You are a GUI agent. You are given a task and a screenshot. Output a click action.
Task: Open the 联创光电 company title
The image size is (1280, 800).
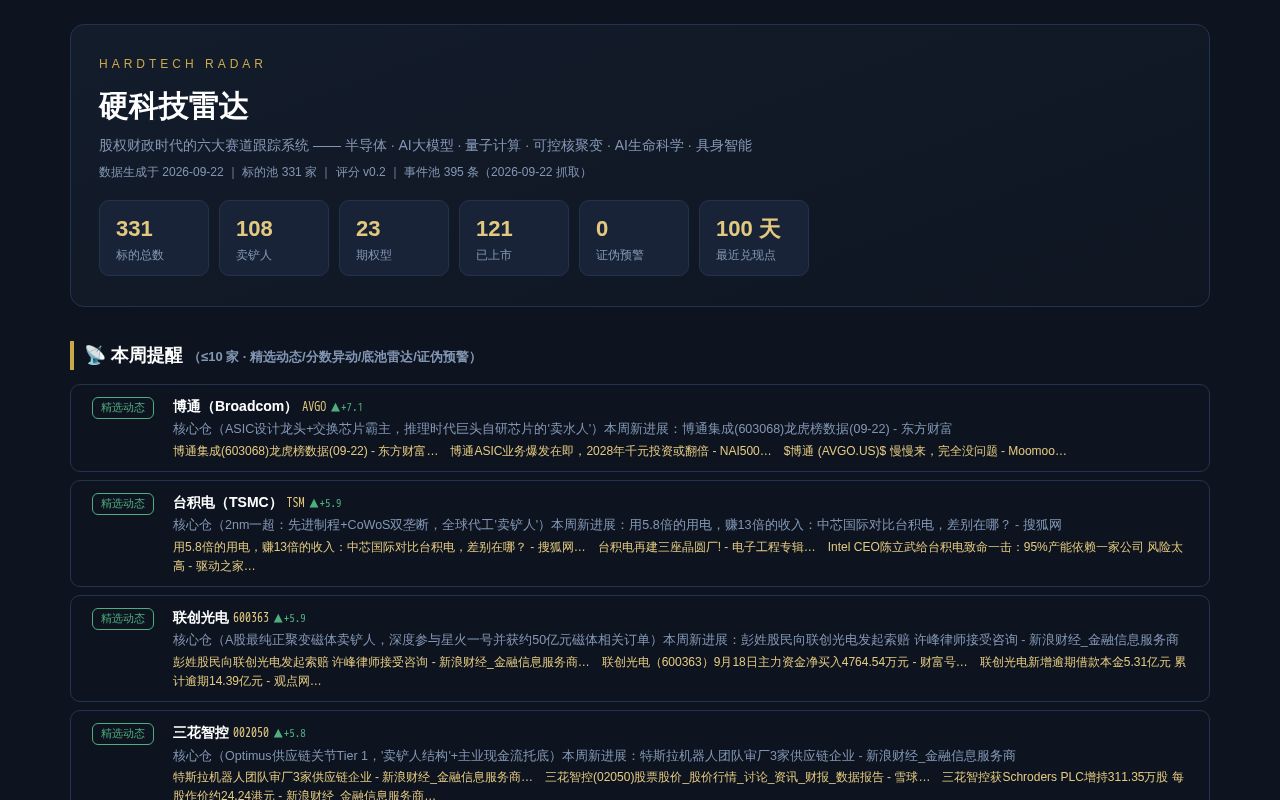201,618
